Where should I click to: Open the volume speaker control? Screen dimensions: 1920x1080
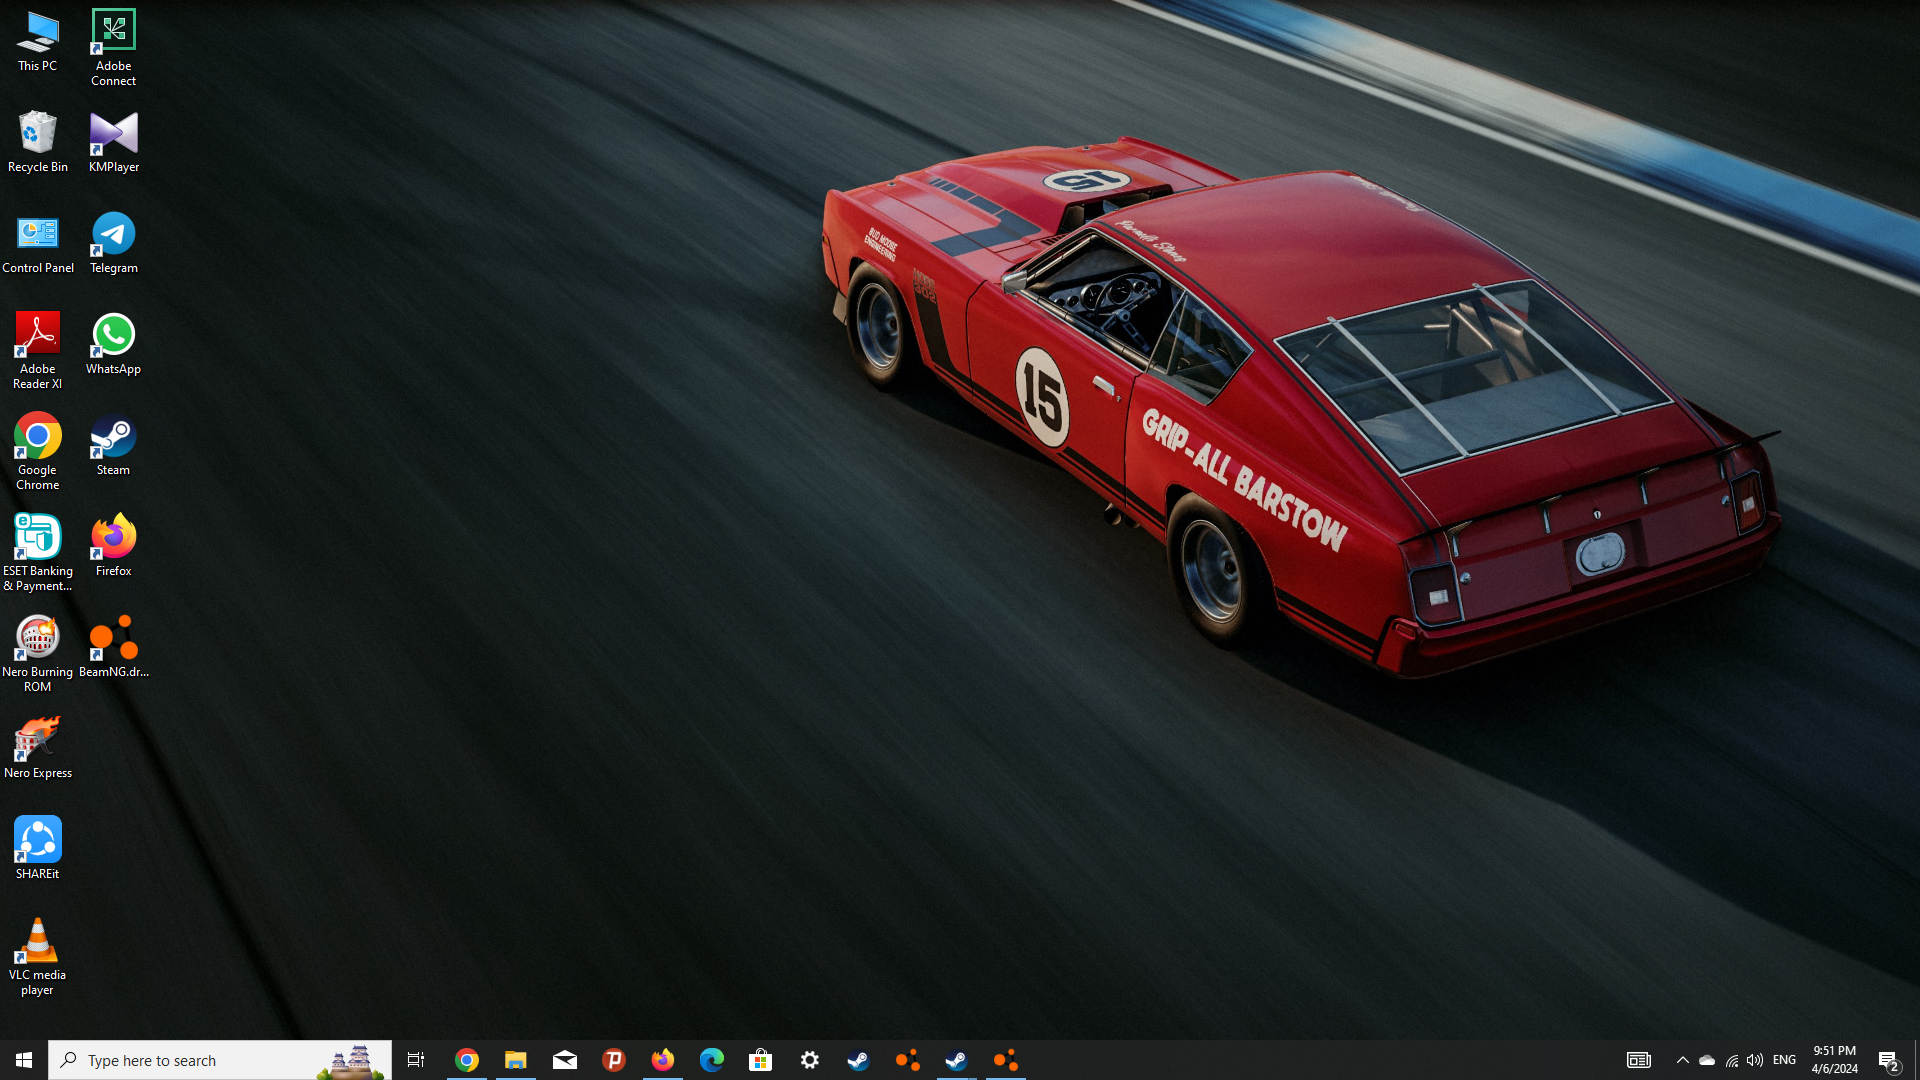click(x=1755, y=1060)
